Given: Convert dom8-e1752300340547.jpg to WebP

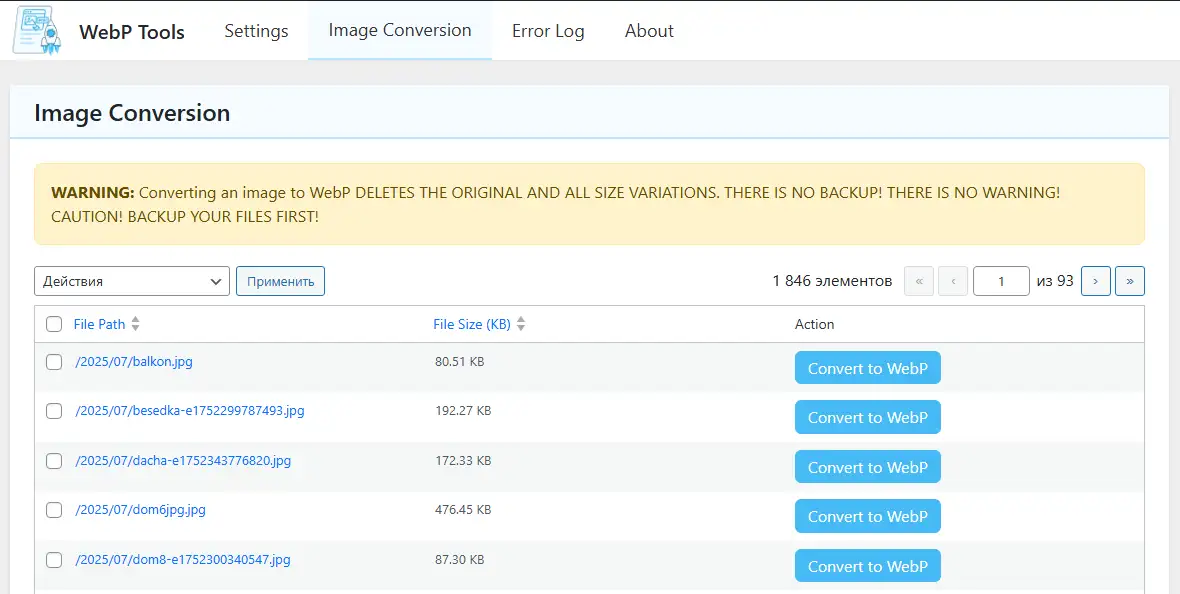Looking at the screenshot, I should [x=867, y=566].
